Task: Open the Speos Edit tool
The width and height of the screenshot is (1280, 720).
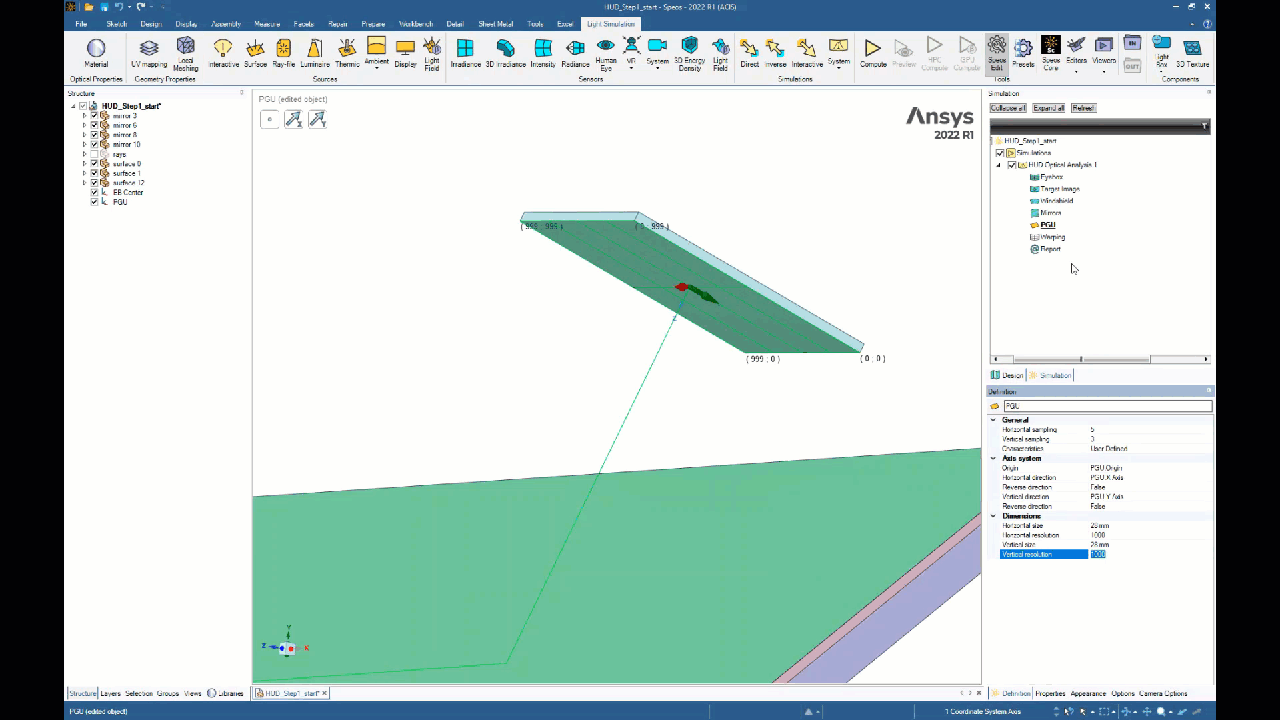Action: (997, 54)
